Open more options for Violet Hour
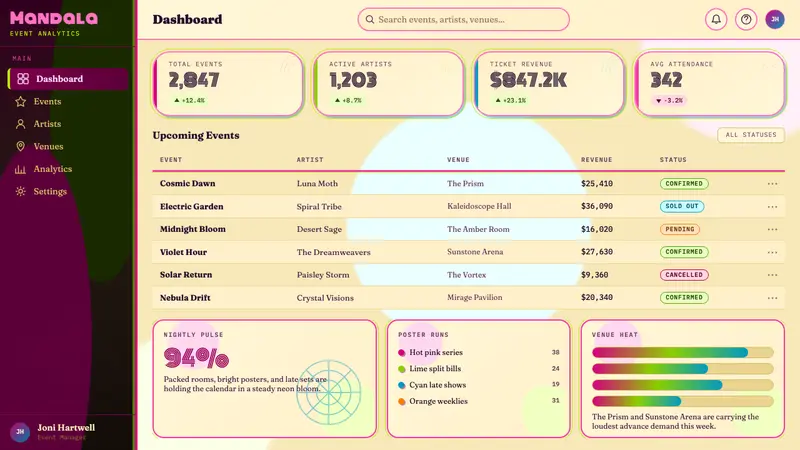This screenshot has height=450, width=800. pyautogui.click(x=772, y=252)
